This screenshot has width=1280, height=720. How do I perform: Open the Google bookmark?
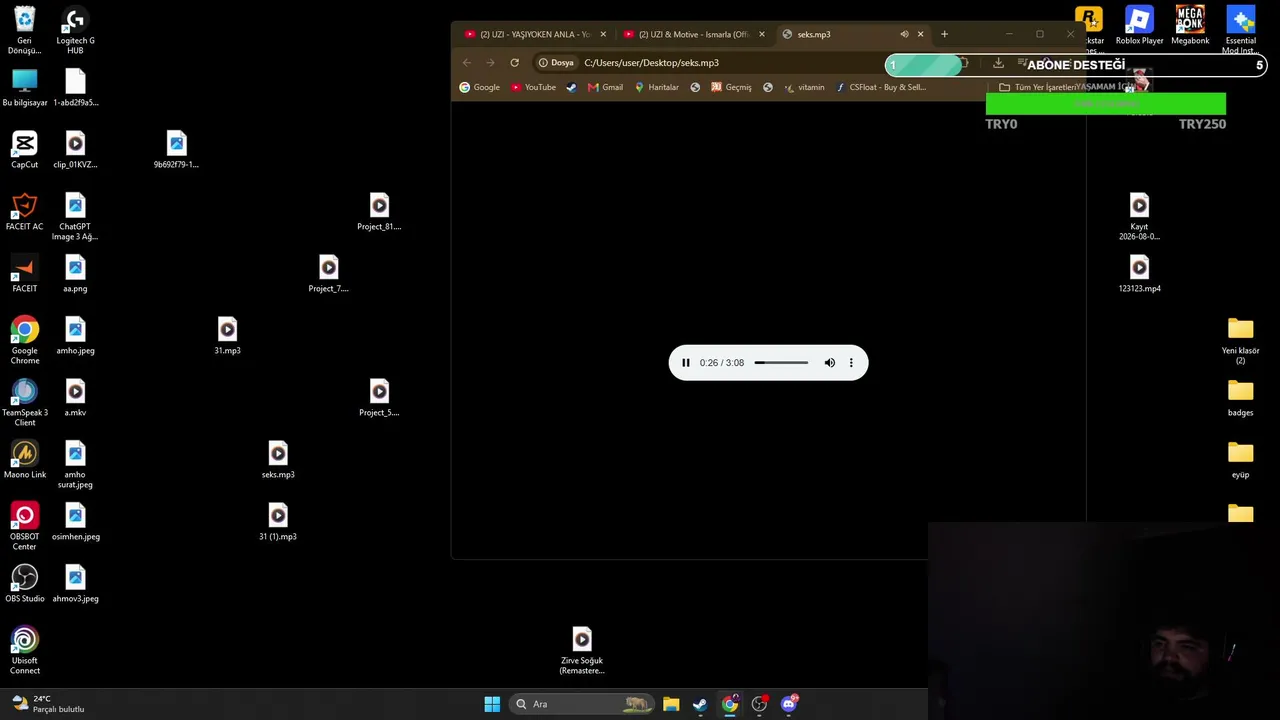[479, 87]
